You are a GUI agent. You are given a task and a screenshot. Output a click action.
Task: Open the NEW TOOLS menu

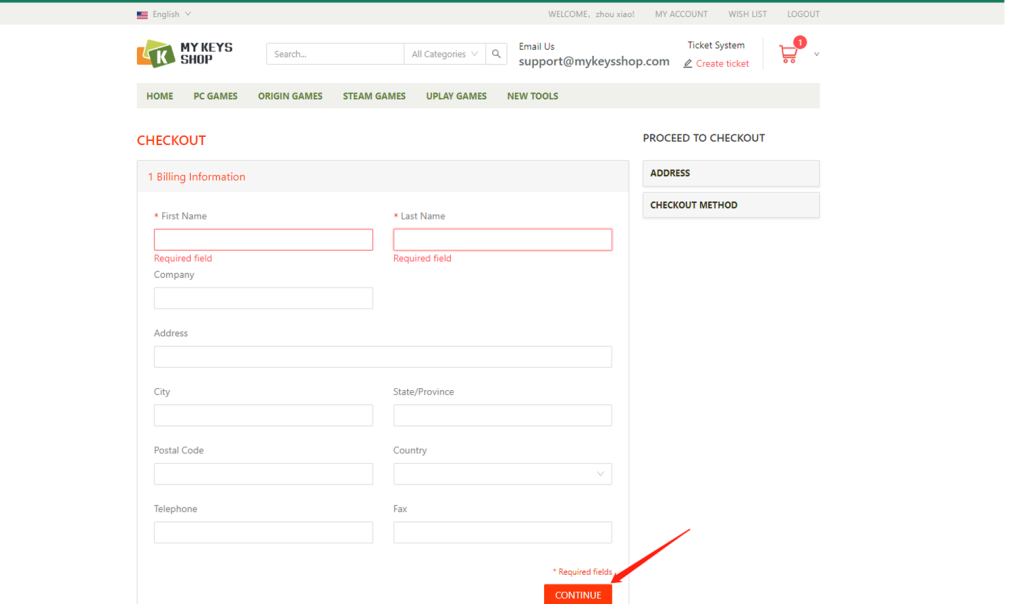[532, 96]
